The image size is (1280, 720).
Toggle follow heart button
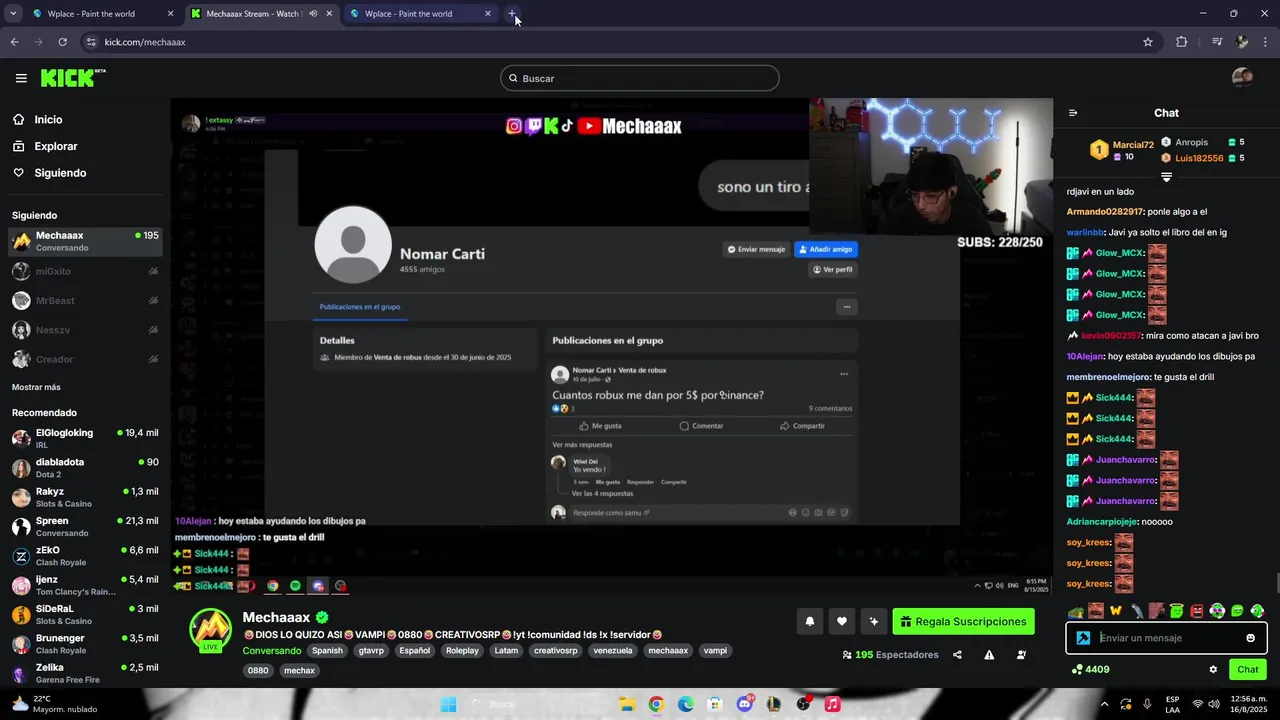pyautogui.click(x=842, y=621)
